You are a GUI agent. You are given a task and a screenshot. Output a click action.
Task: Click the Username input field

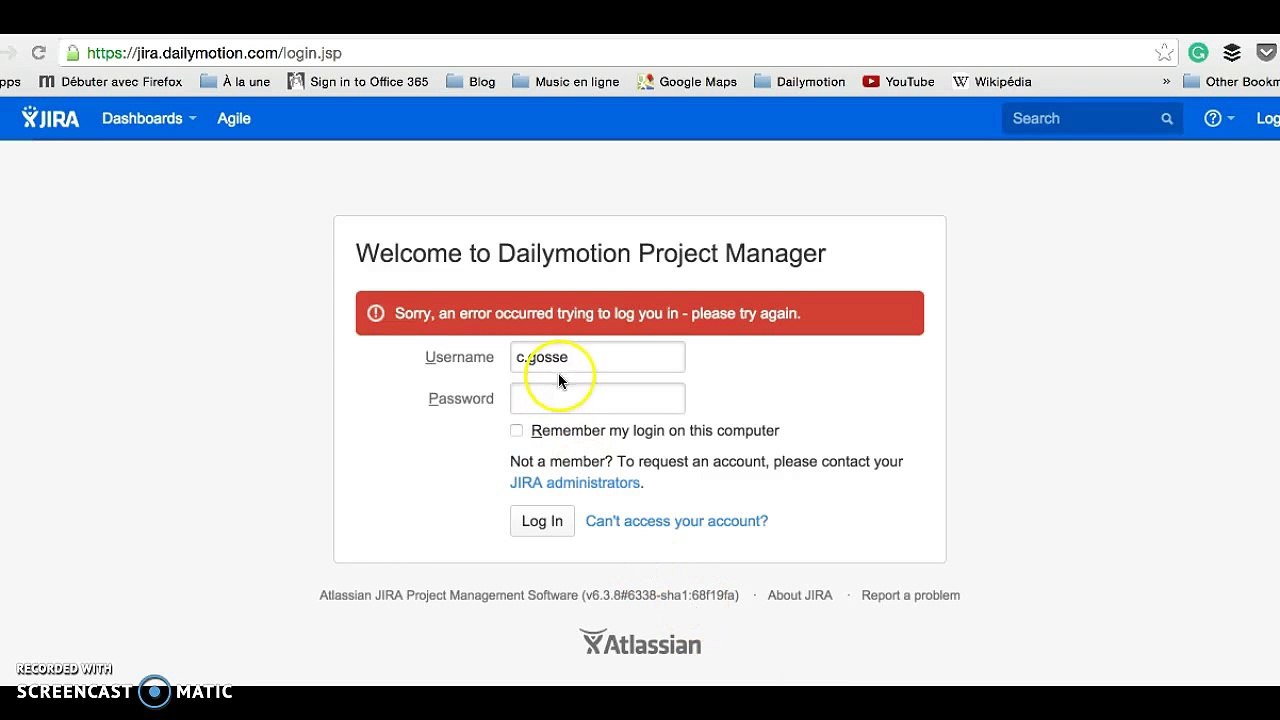point(597,357)
